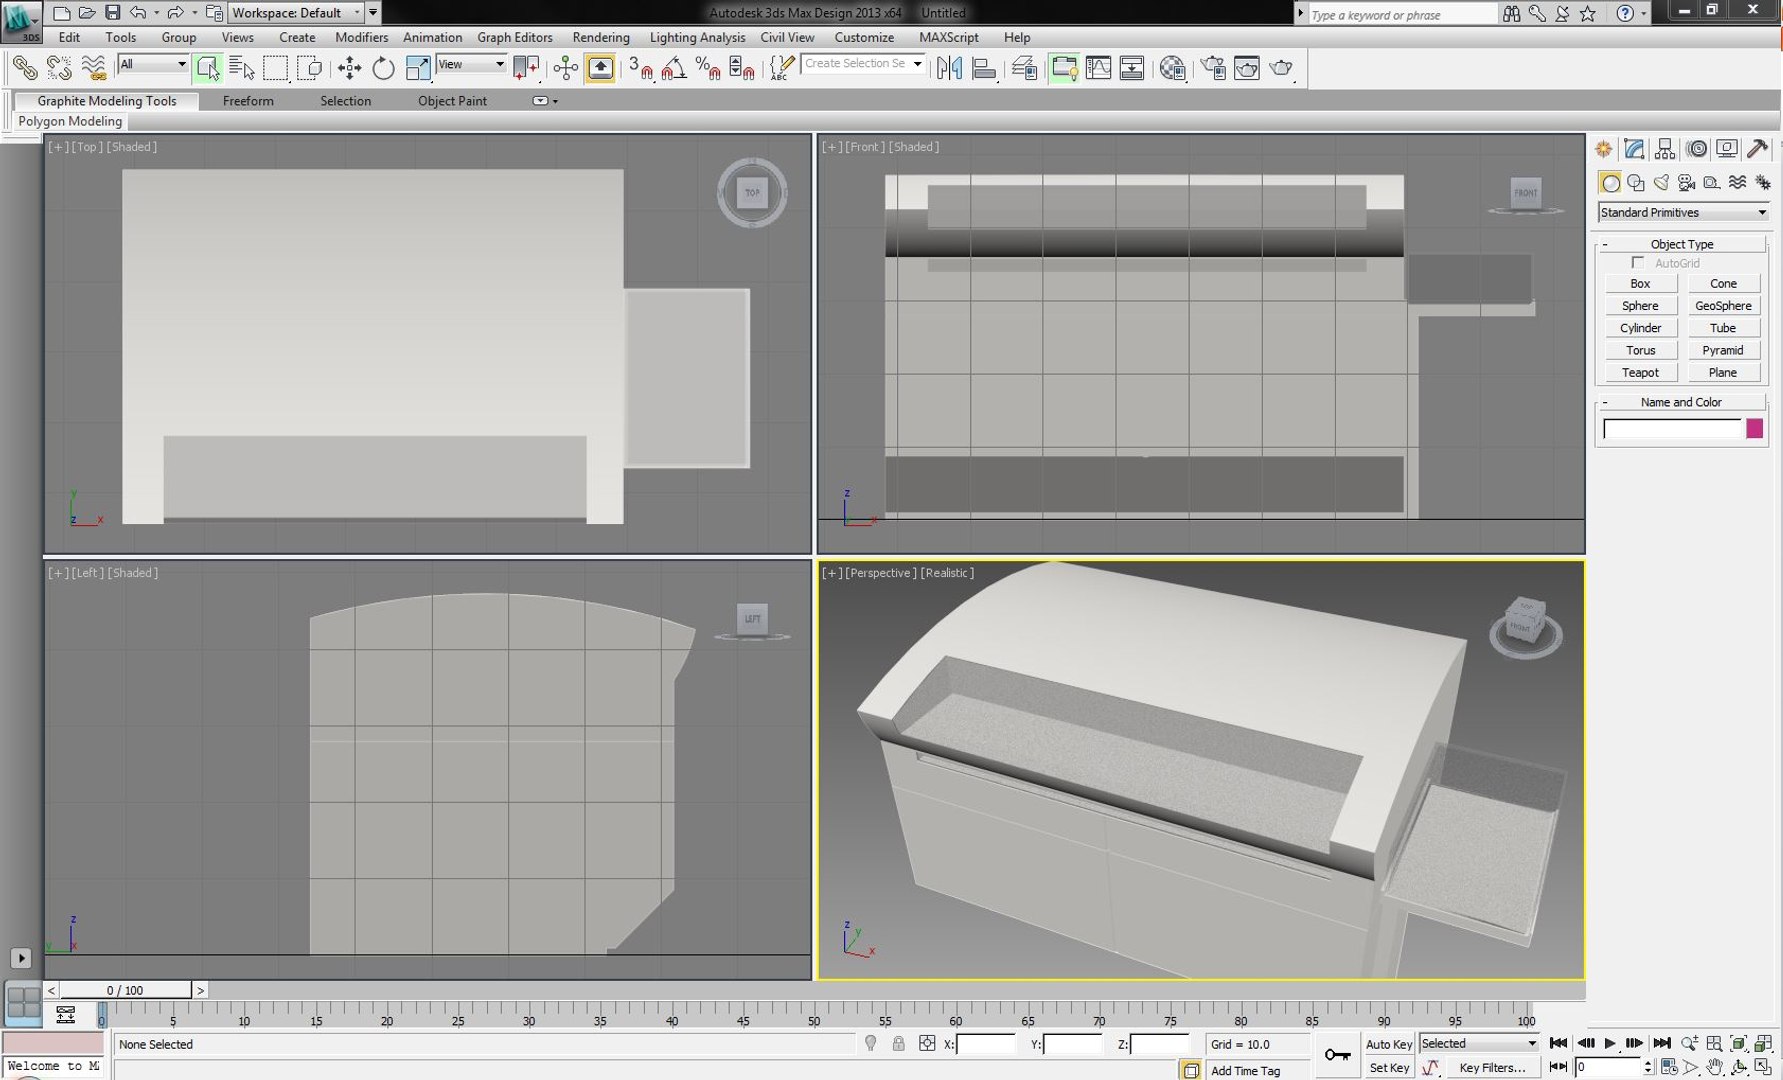Click the Select and Link icon
The image size is (1783, 1080).
click(24, 68)
